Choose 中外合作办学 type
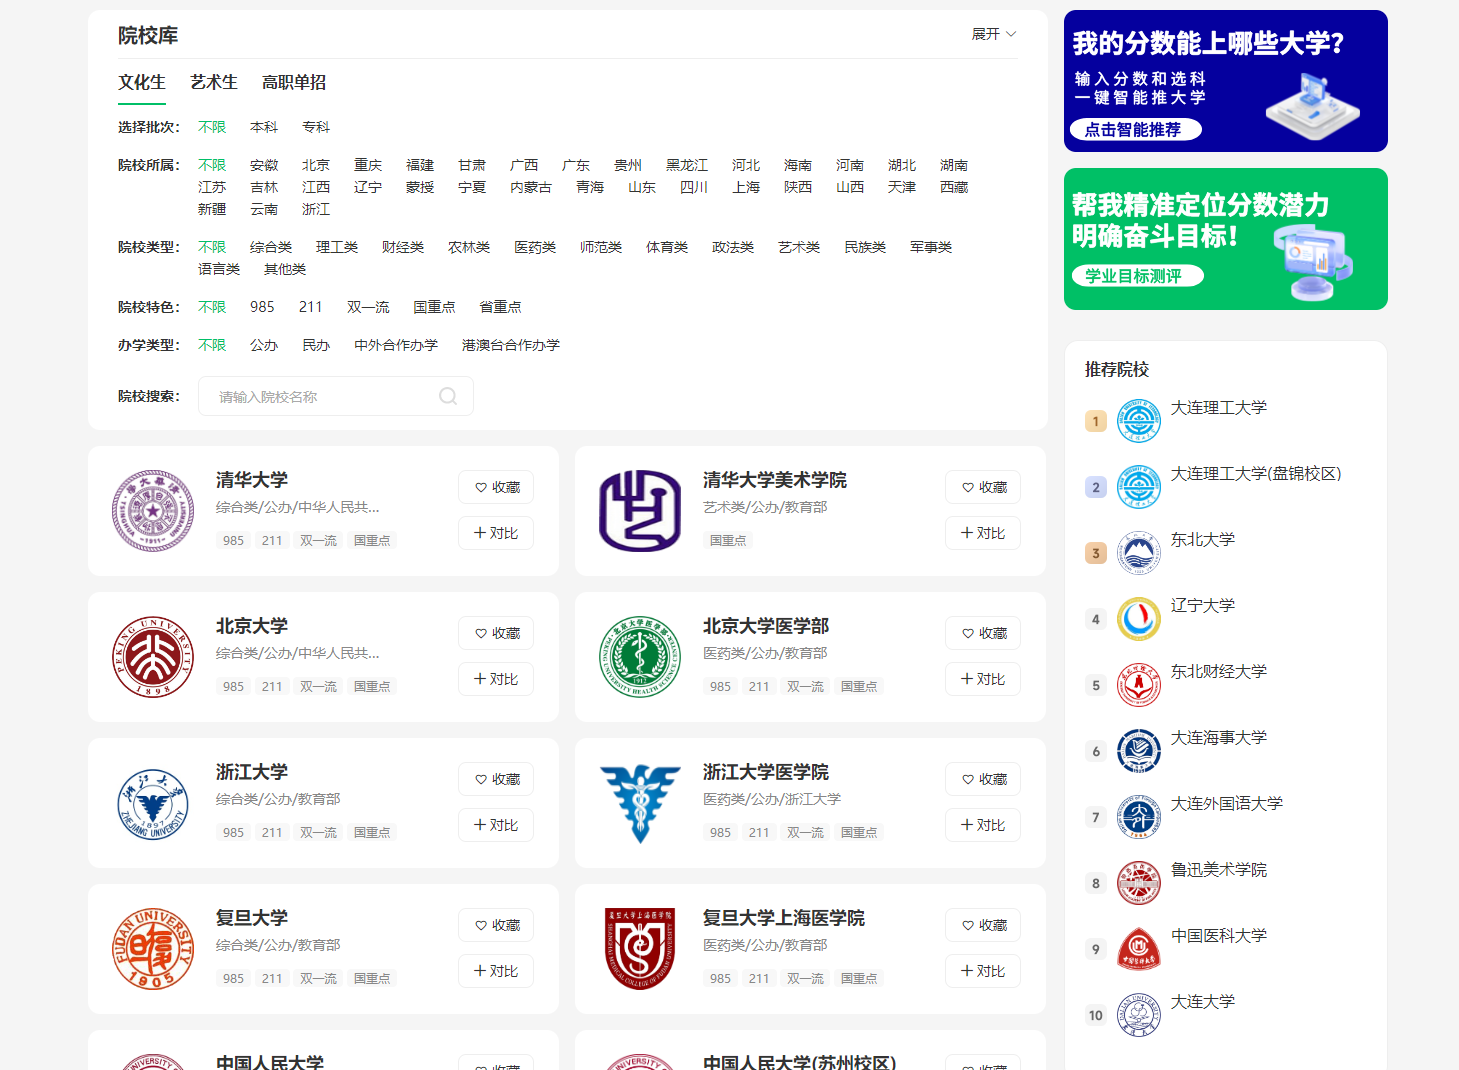This screenshot has width=1459, height=1070. (396, 345)
